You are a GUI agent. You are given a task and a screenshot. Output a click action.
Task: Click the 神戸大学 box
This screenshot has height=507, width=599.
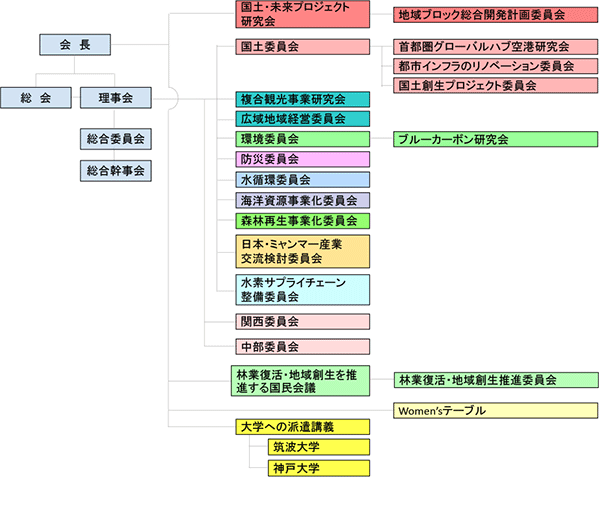coord(319,468)
